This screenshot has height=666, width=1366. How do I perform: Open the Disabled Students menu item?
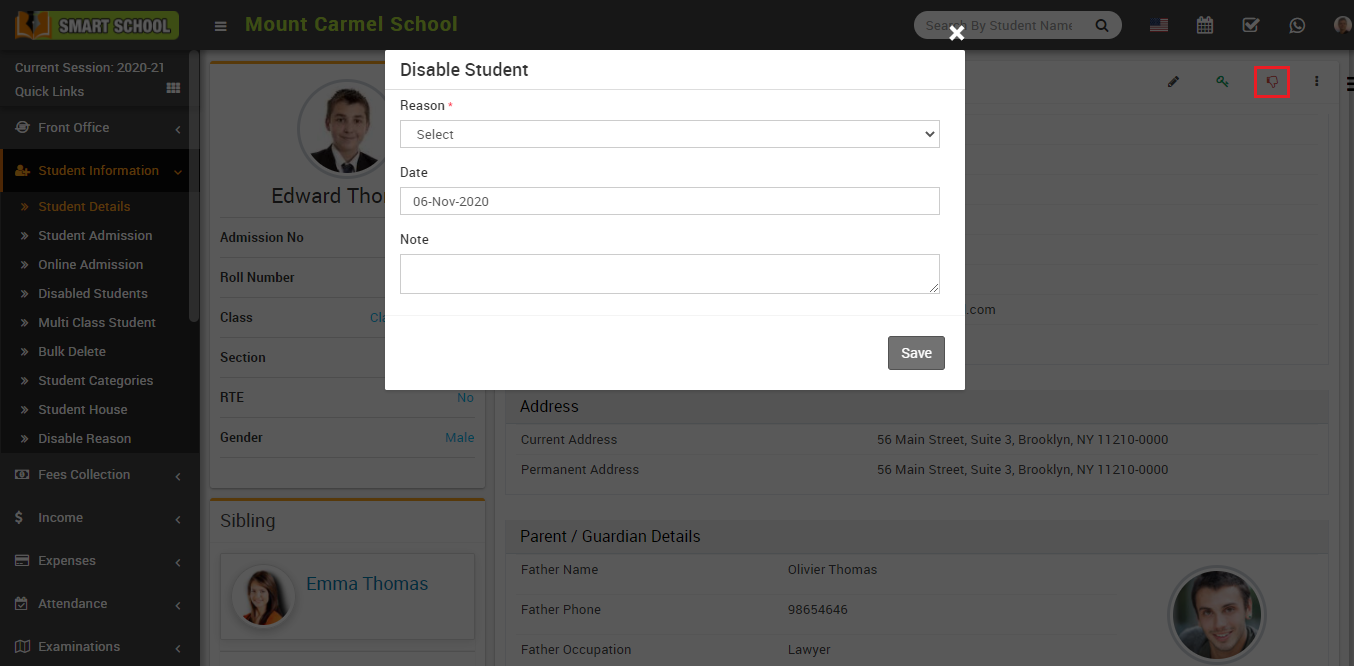coord(95,293)
